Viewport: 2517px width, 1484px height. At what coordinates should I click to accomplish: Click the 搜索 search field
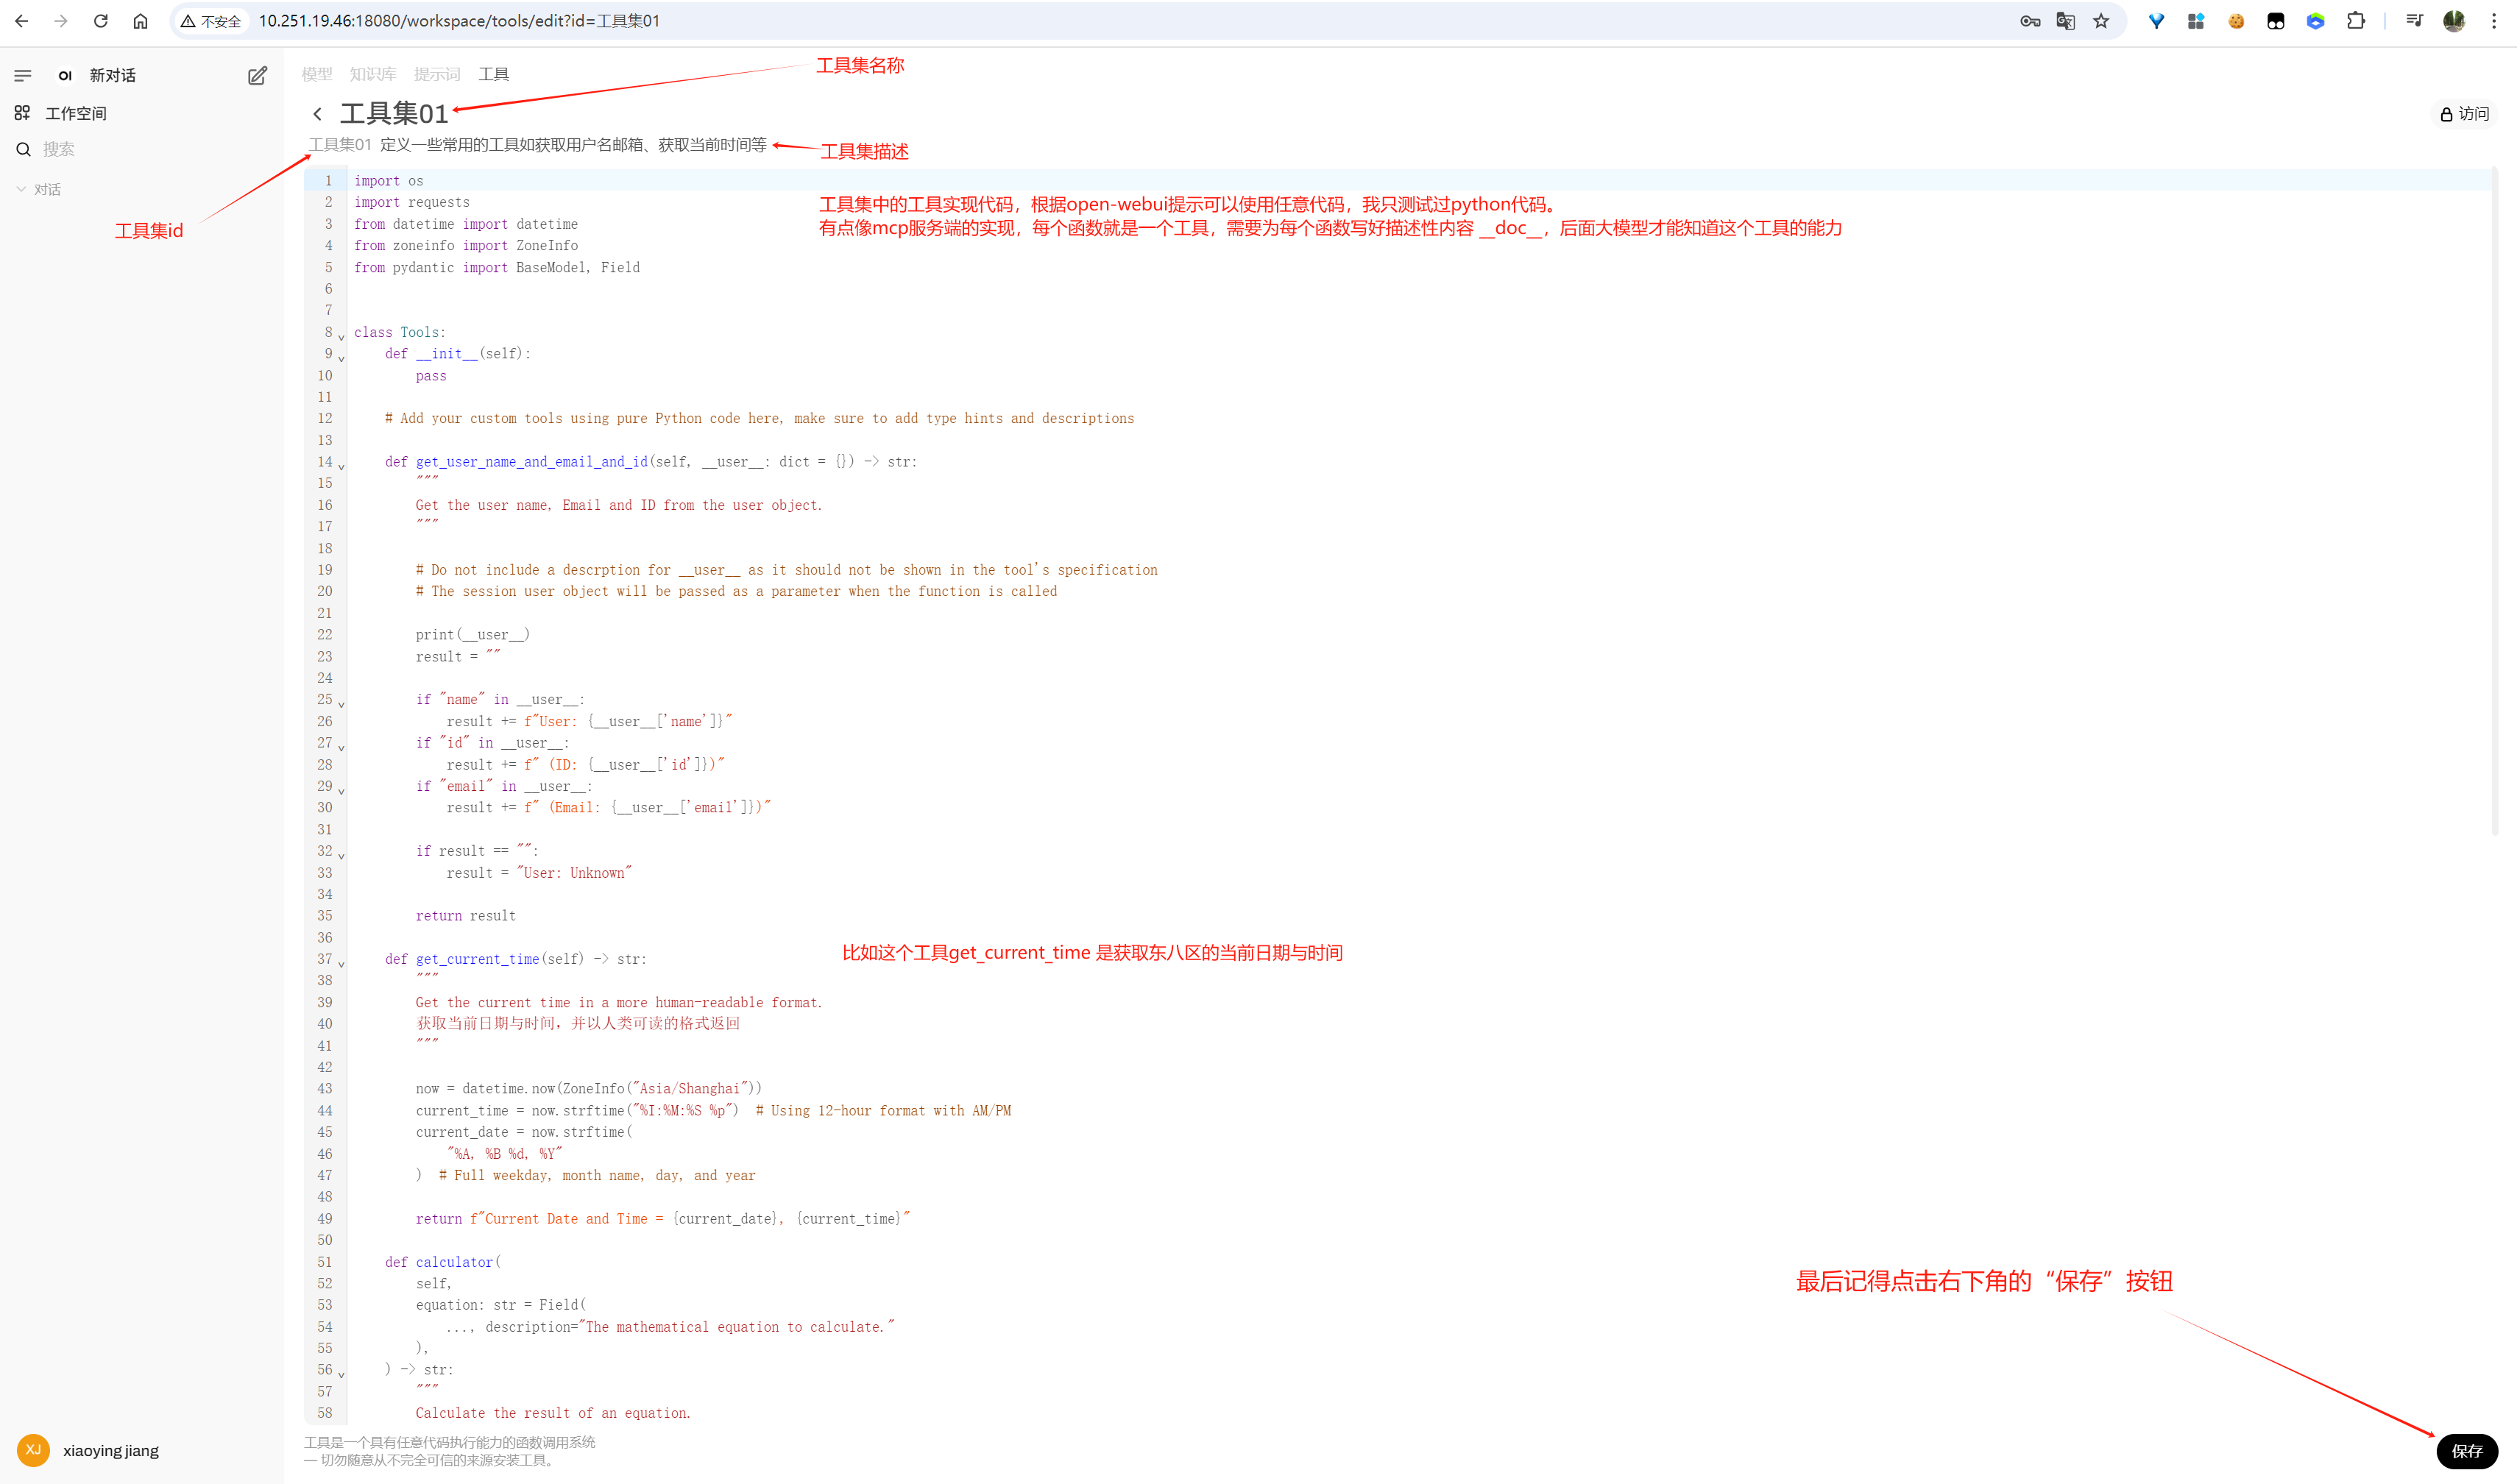(x=58, y=149)
